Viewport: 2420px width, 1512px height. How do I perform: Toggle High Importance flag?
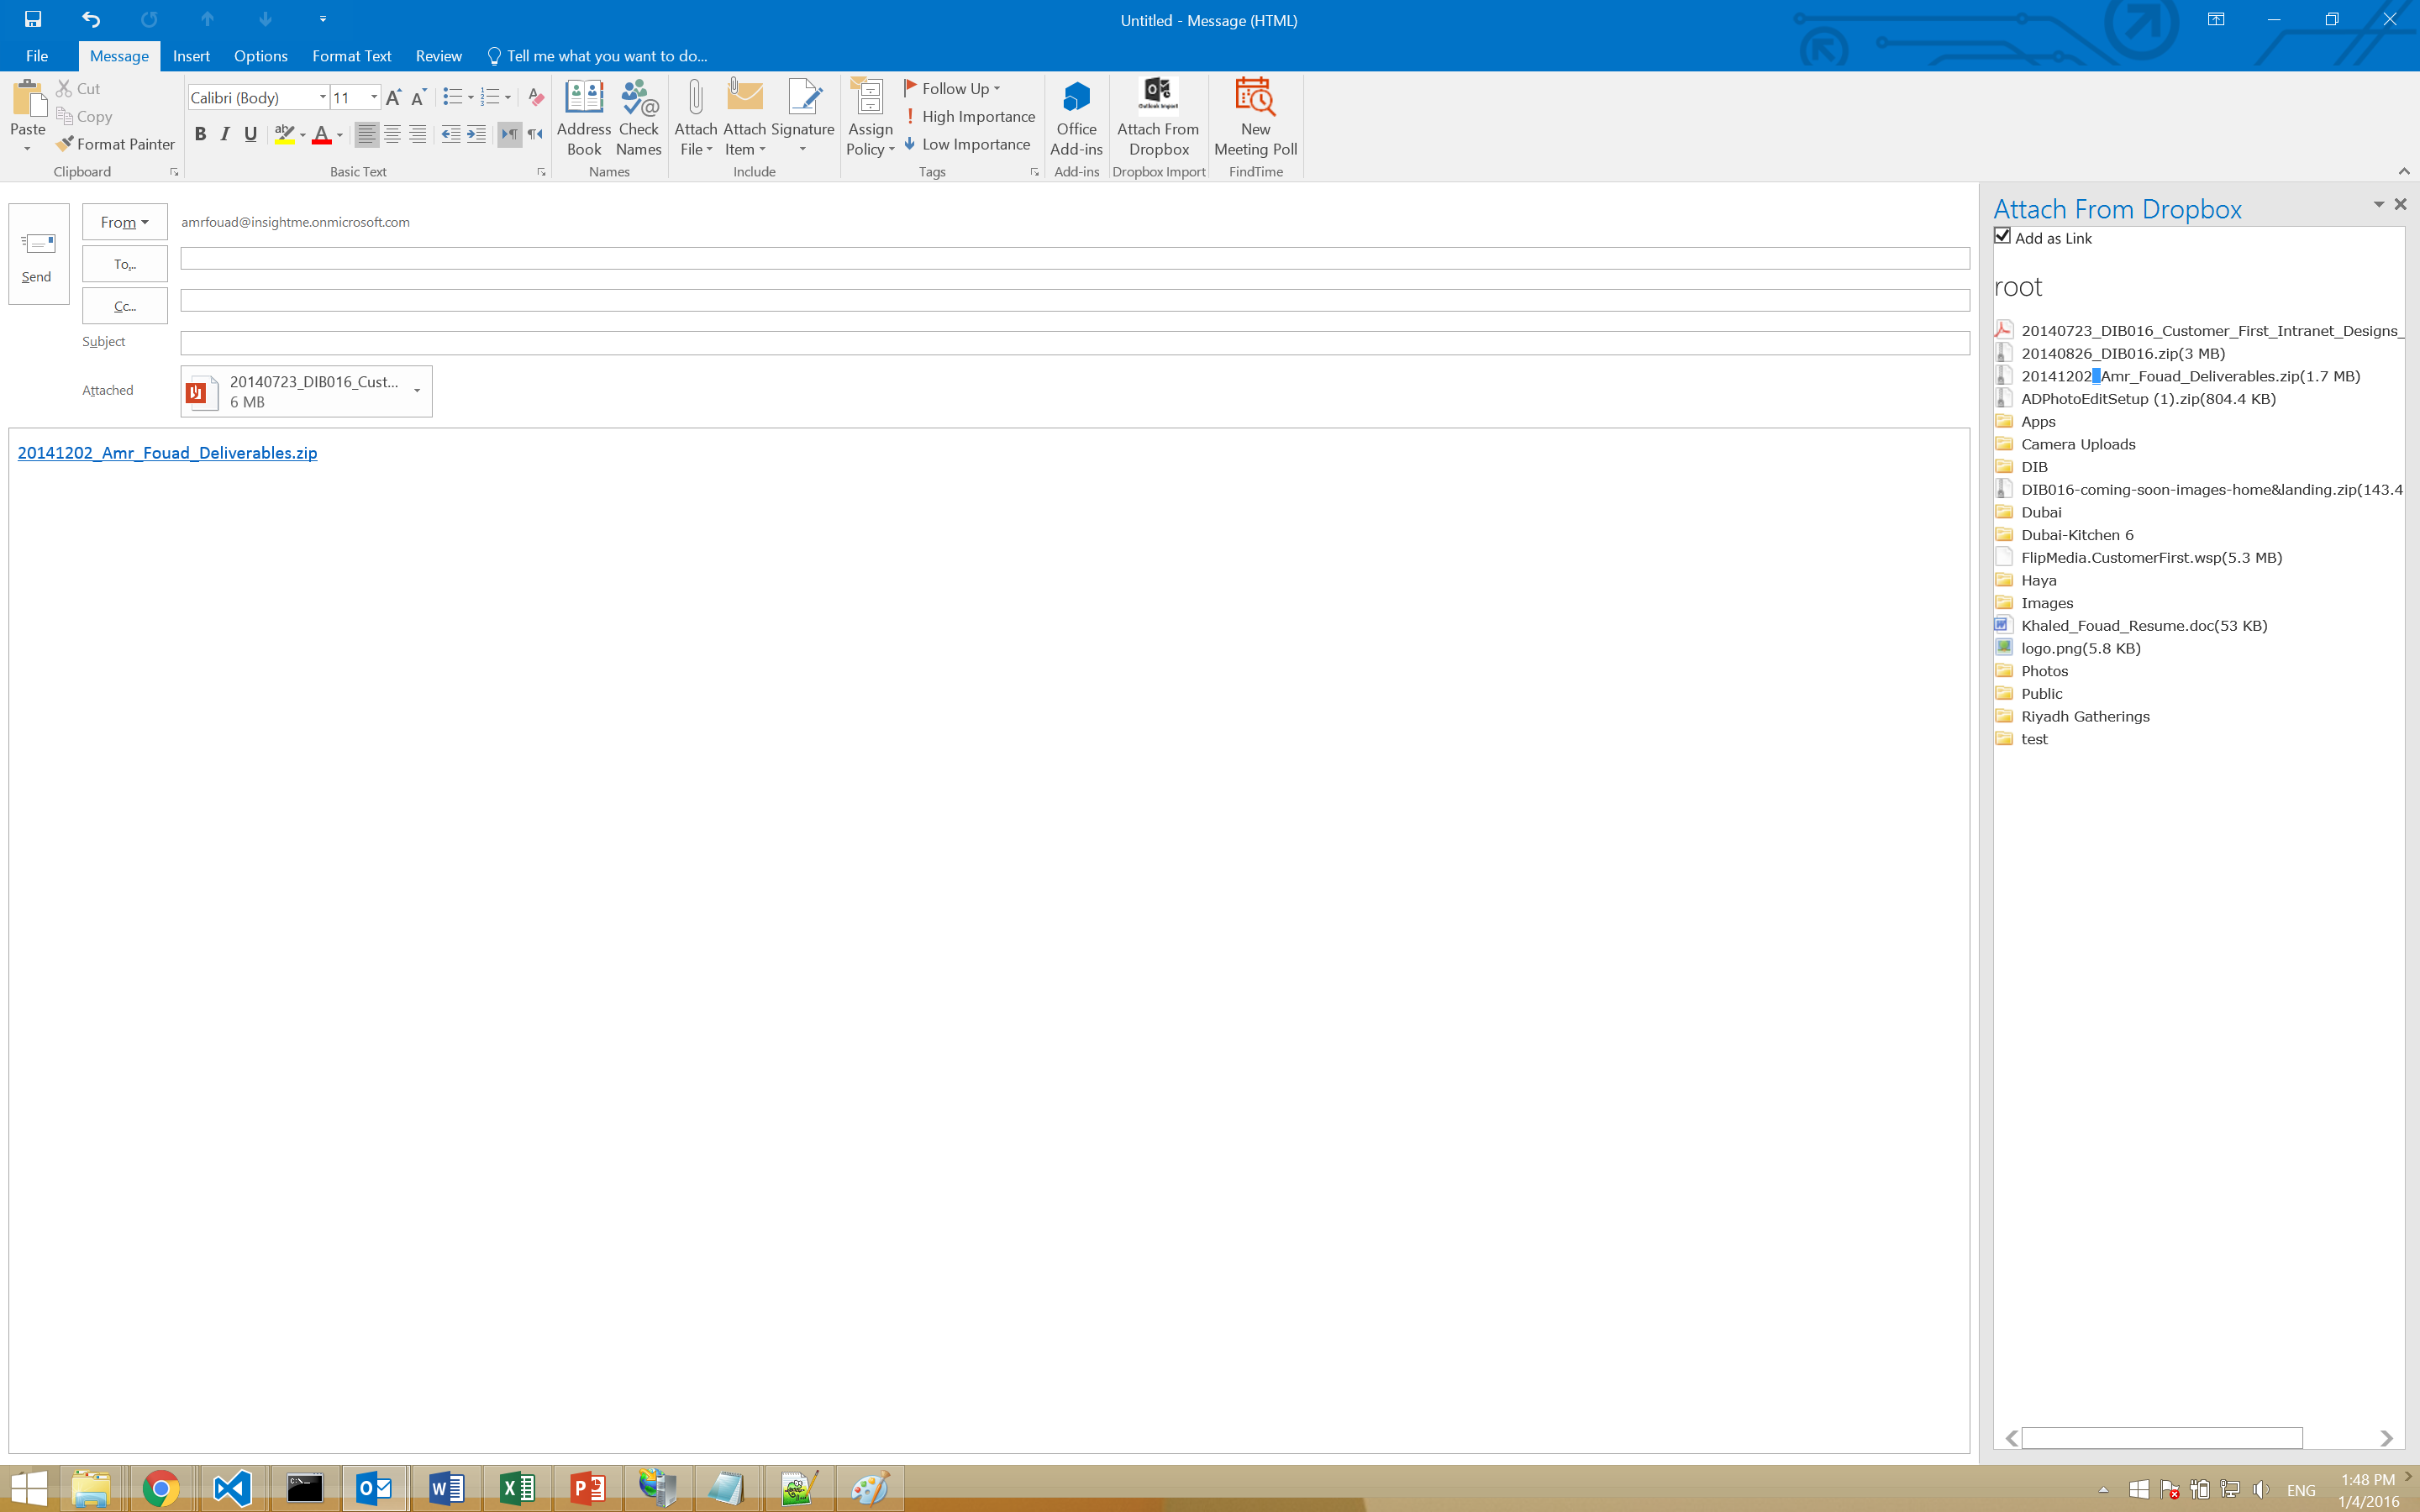click(969, 117)
